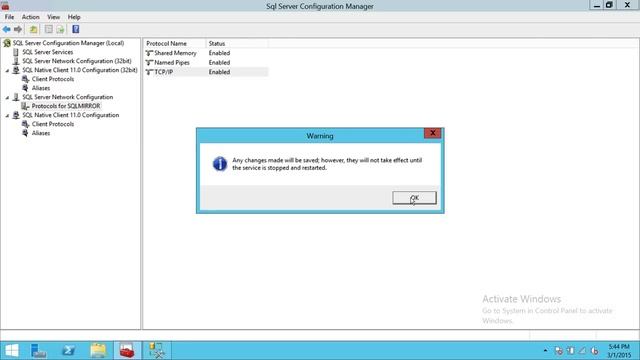The height and width of the screenshot is (360, 640).
Task: Collapse the SQL Server Network Configuration node
Action: coord(7,97)
